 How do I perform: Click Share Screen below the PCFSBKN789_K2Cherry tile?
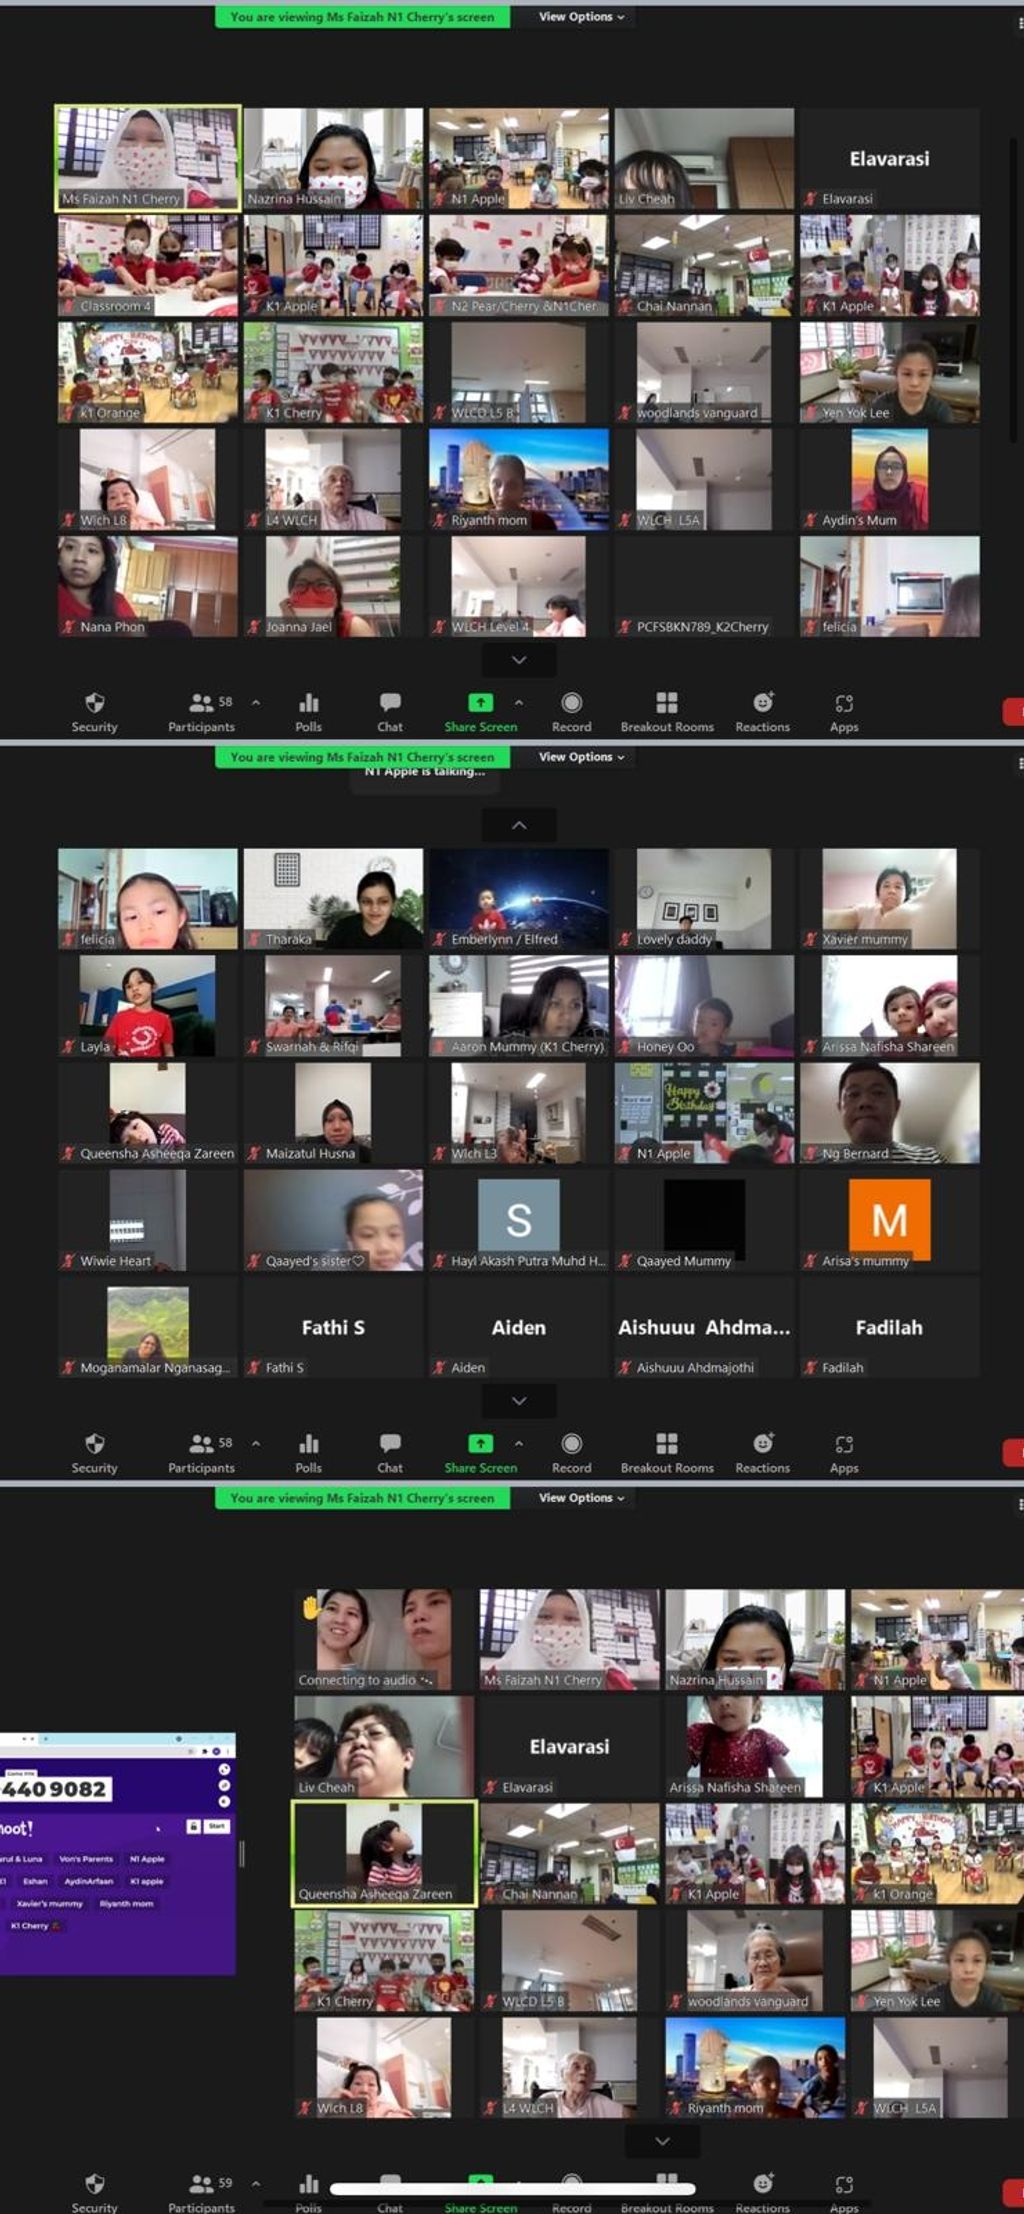481,712
